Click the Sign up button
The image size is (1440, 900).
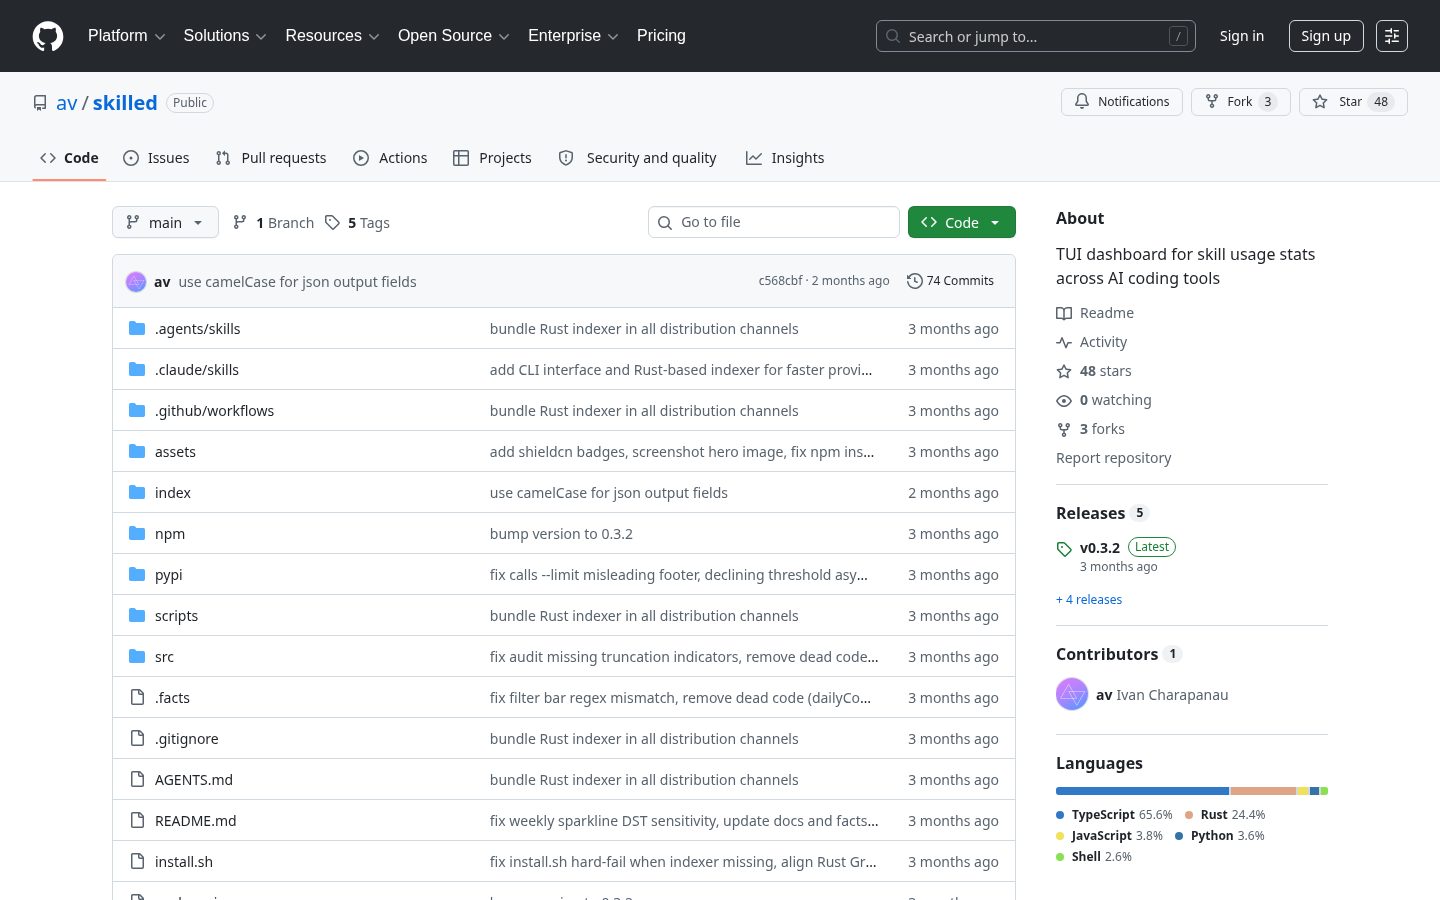(x=1326, y=36)
